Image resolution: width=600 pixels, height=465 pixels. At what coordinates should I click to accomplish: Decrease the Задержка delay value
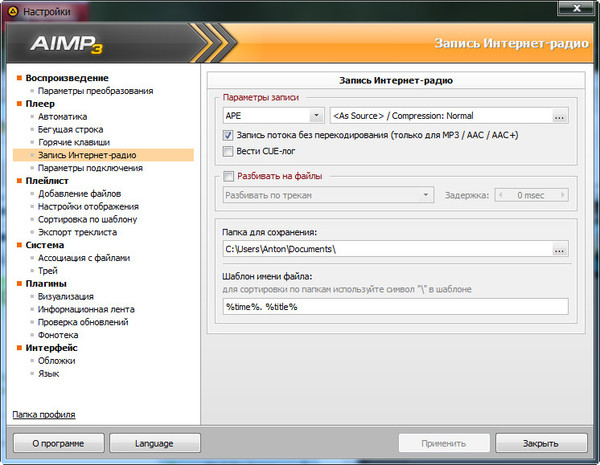(x=501, y=195)
